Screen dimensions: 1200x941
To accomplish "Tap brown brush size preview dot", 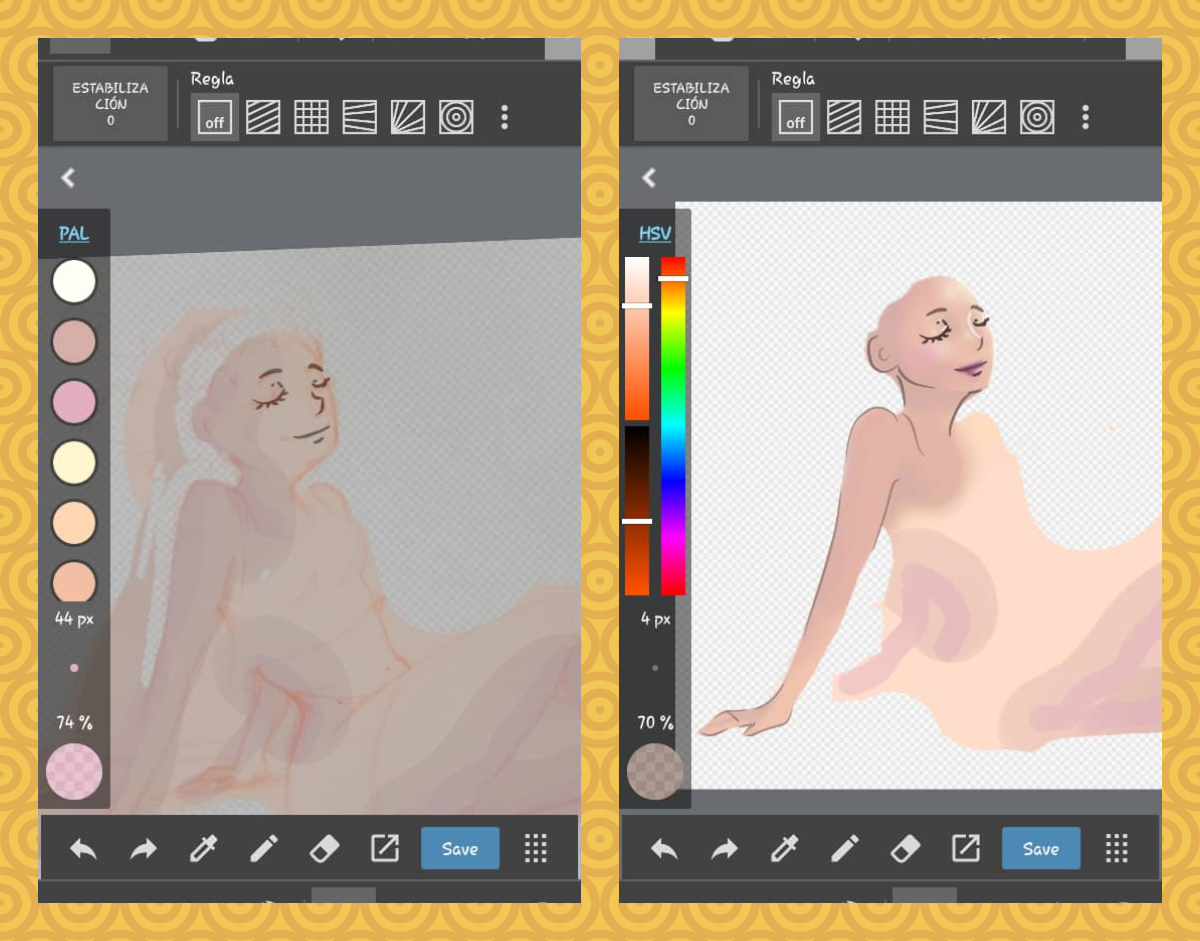I will (655, 668).
